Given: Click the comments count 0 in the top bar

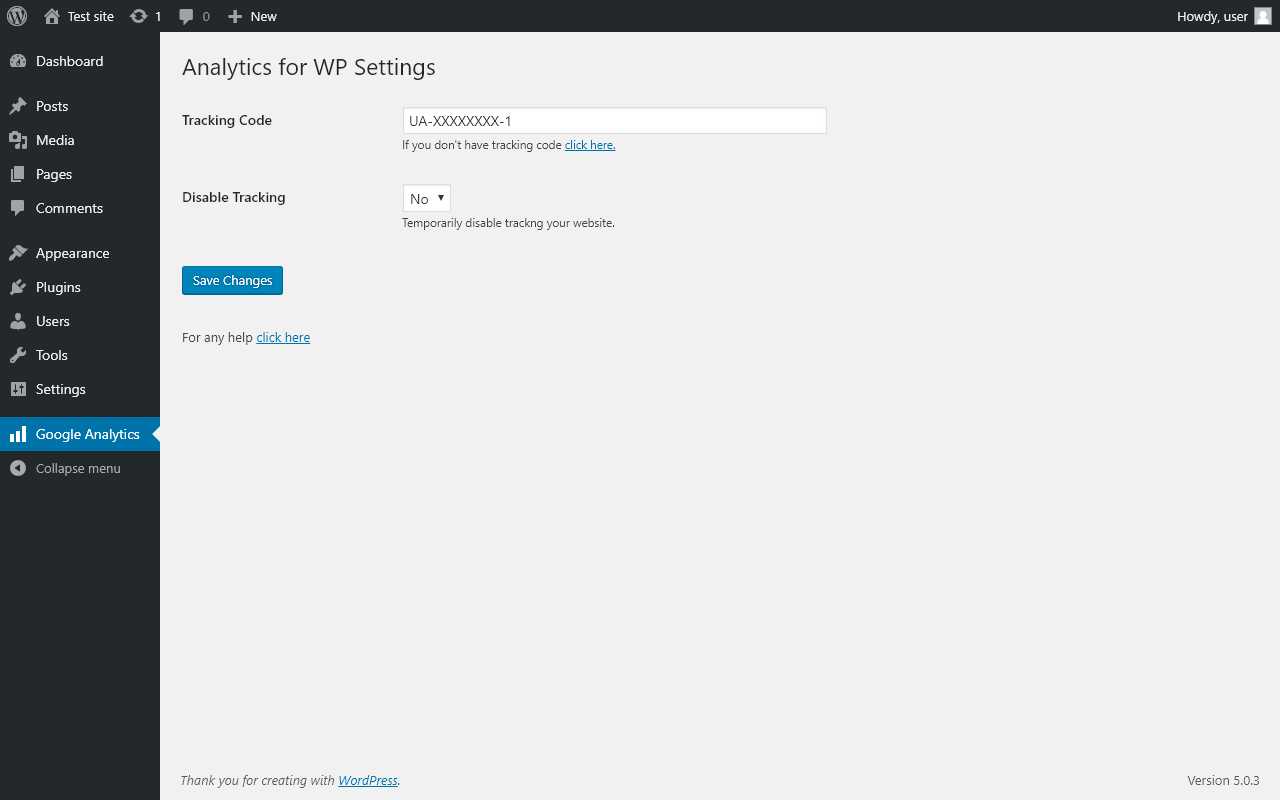Looking at the screenshot, I should pos(206,16).
